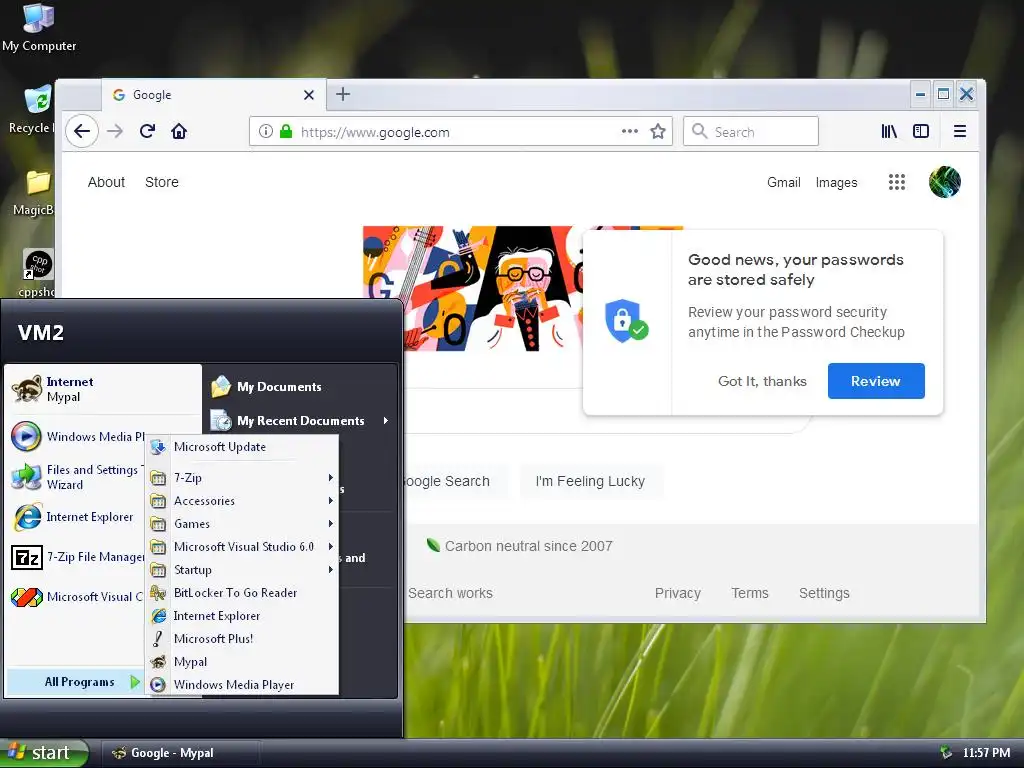1024x768 pixels.
Task: Open the Settings footer link
Action: [x=824, y=593]
